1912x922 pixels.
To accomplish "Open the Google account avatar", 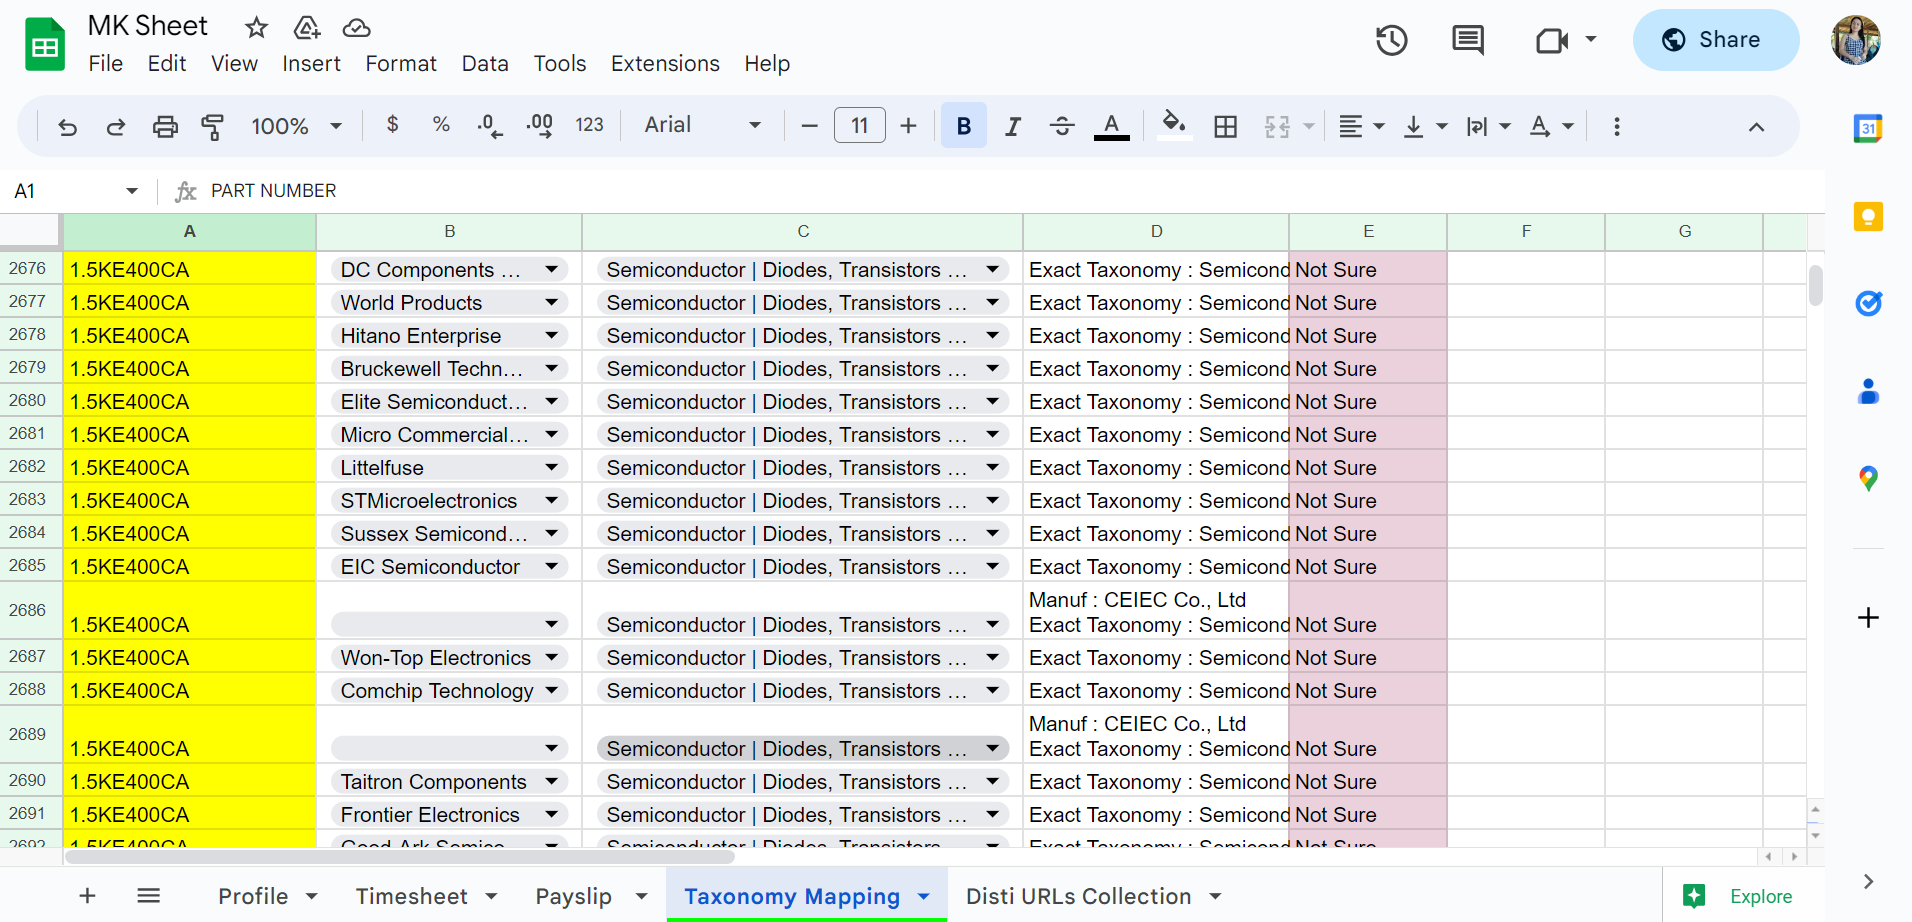I will [1856, 40].
